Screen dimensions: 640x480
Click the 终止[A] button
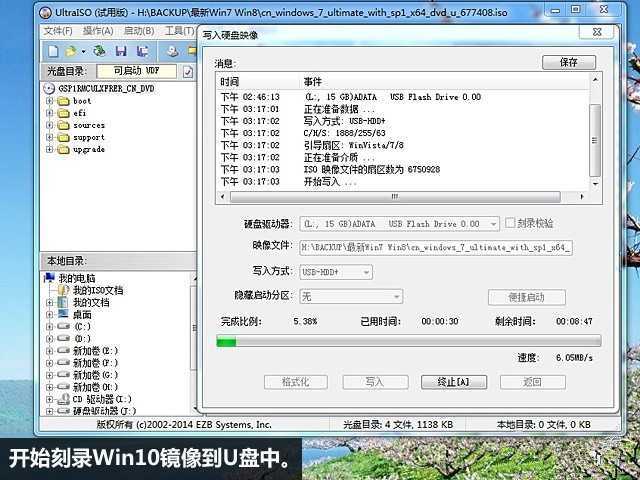click(453, 382)
